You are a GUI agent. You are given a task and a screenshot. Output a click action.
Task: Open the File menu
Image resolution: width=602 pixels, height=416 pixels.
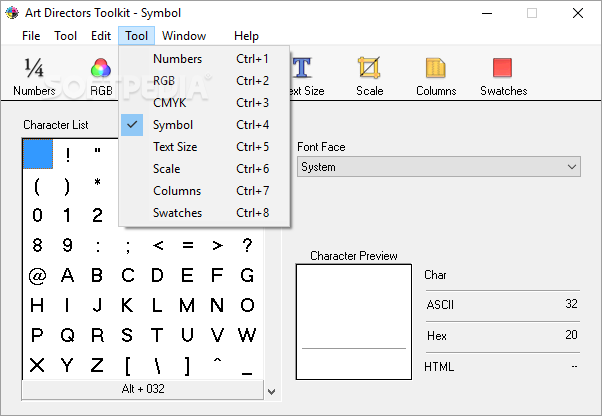[31, 36]
